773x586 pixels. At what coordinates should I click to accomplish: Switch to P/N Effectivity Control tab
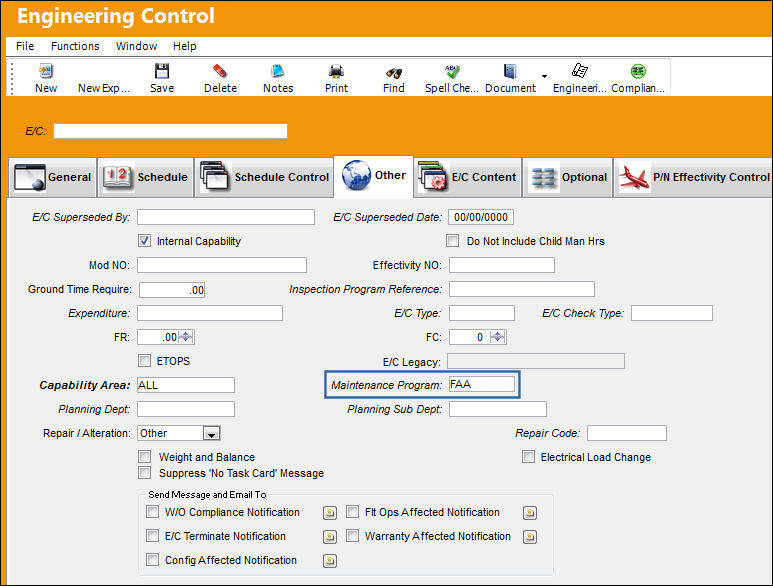coord(693,177)
